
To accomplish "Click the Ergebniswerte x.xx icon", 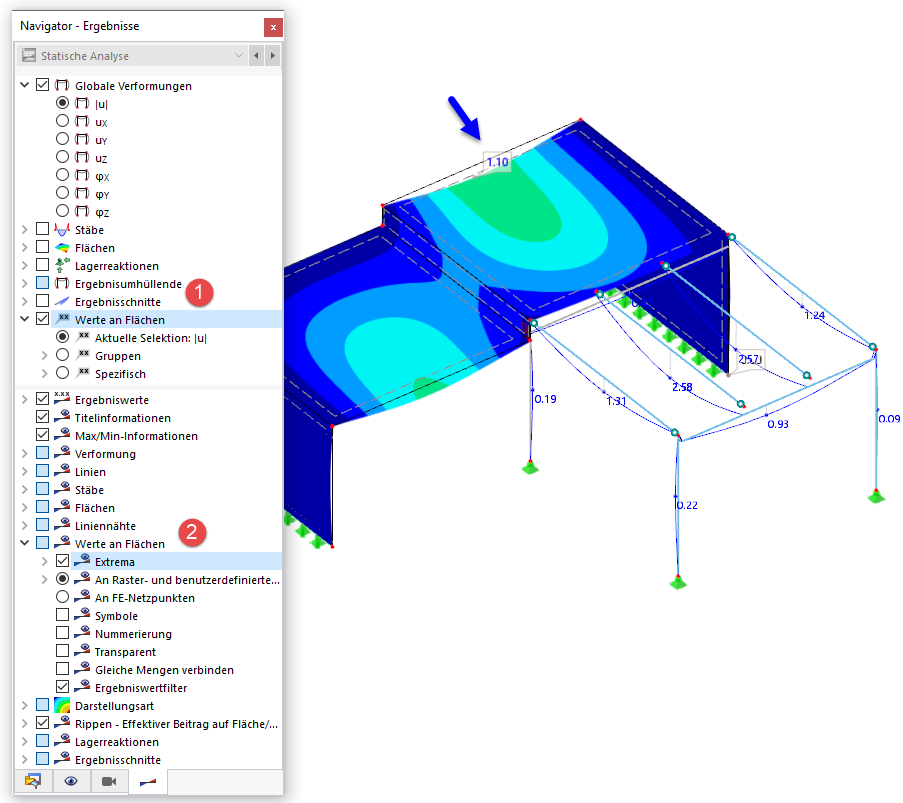I will click(x=62, y=398).
